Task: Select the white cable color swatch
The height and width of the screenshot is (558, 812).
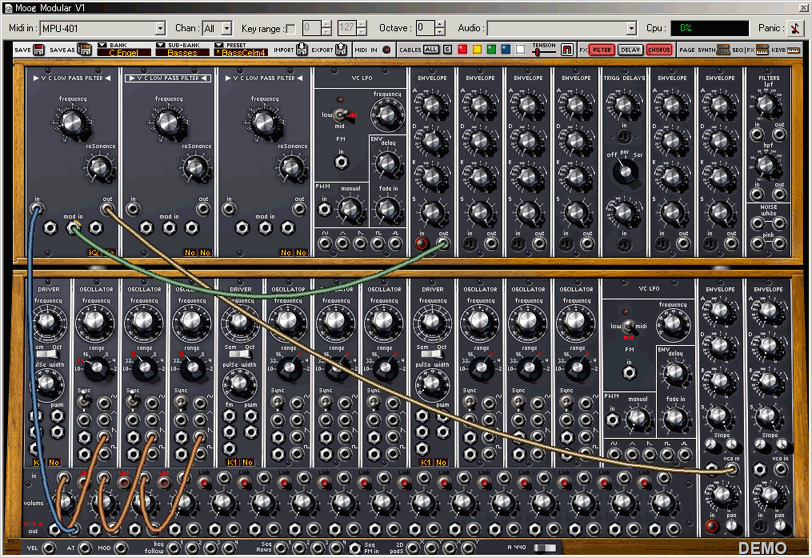Action: click(520, 50)
